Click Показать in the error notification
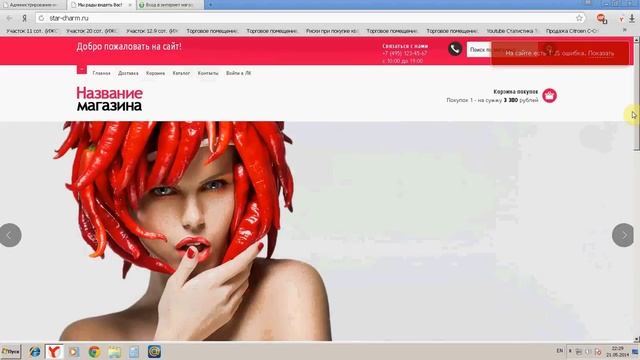640x360 pixels. 601,53
